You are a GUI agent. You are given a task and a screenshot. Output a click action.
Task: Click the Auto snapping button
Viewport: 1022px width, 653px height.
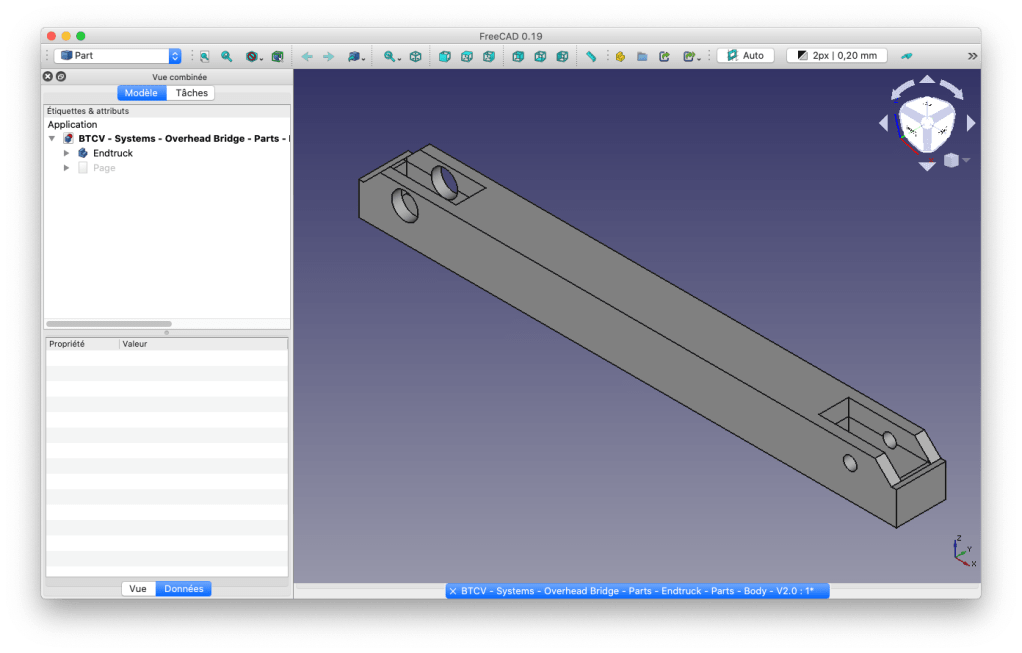click(745, 56)
